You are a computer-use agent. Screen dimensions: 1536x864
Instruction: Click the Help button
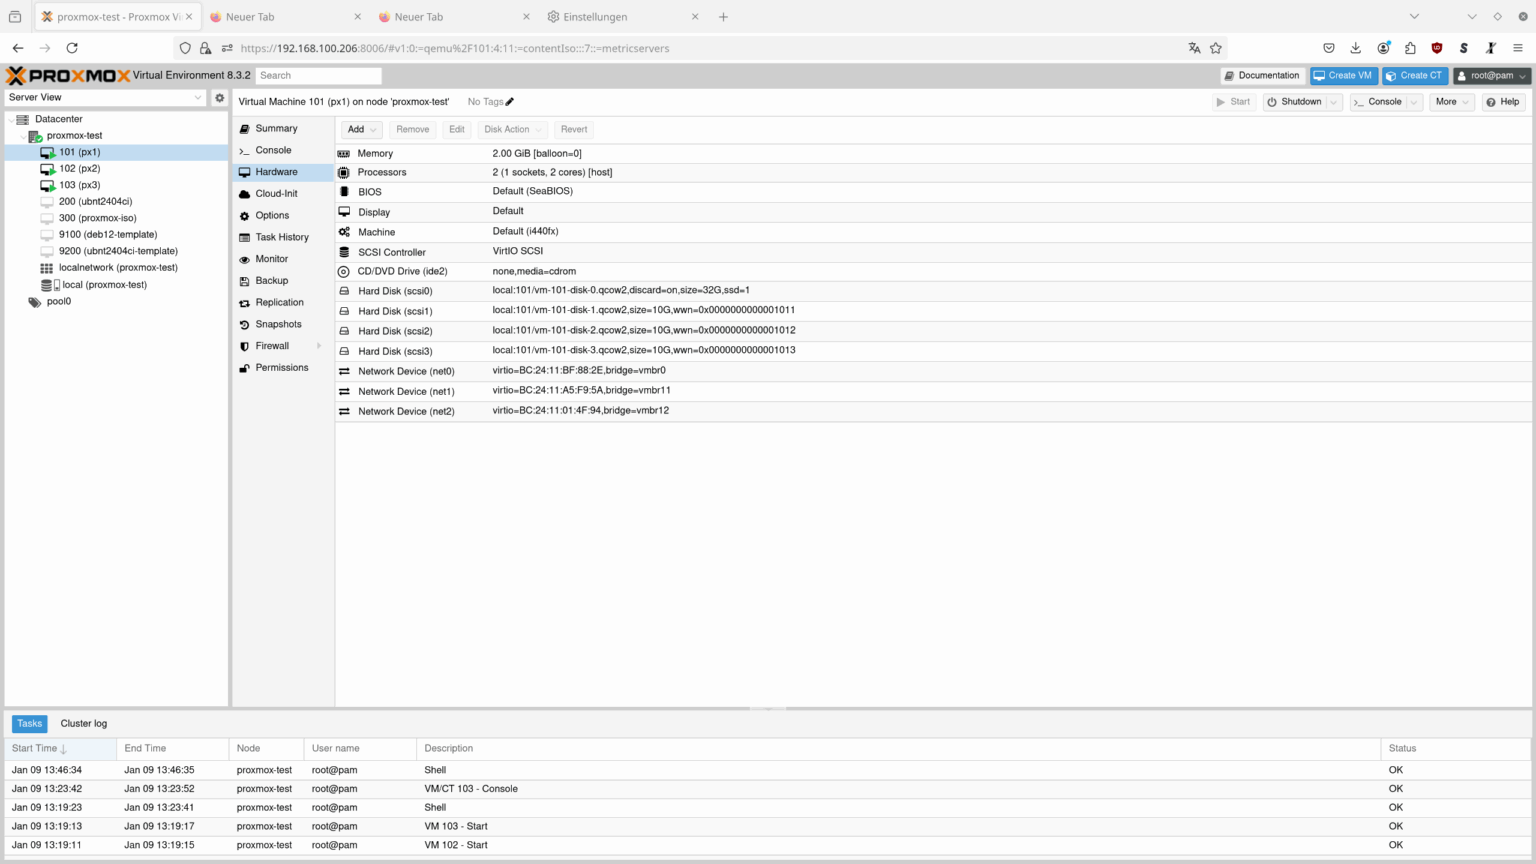pos(1503,102)
